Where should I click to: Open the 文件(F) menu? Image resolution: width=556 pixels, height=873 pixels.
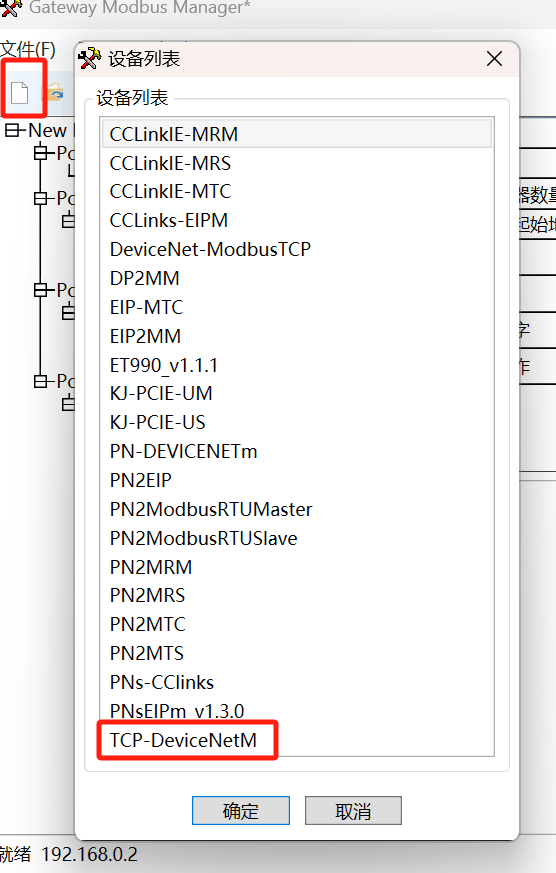[28, 50]
